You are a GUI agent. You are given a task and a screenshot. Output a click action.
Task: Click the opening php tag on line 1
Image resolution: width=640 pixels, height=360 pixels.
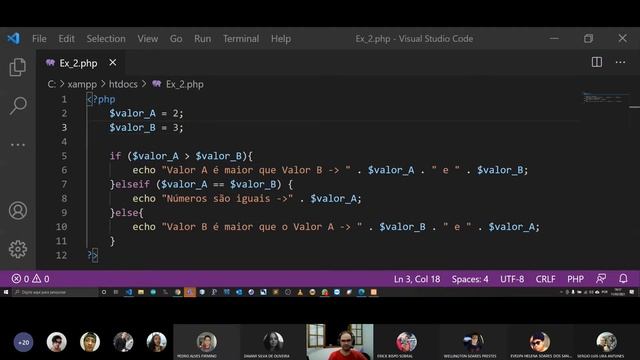[101, 99]
